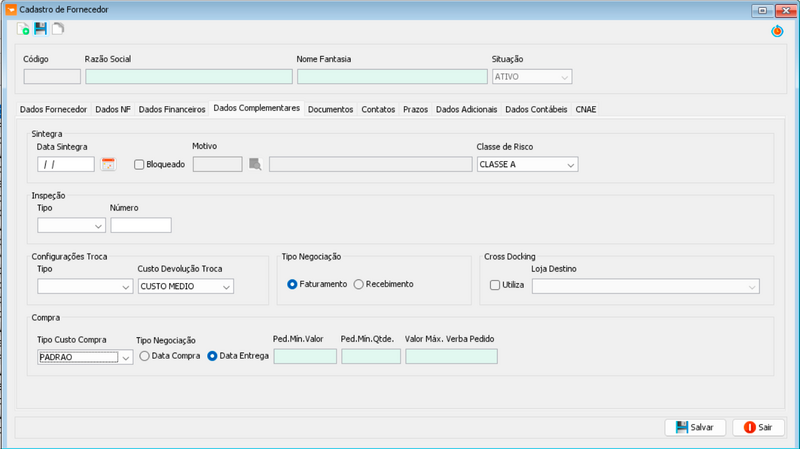The width and height of the screenshot is (800, 449).
Task: Click the Ped.Mín.Valor field
Action: click(x=305, y=356)
